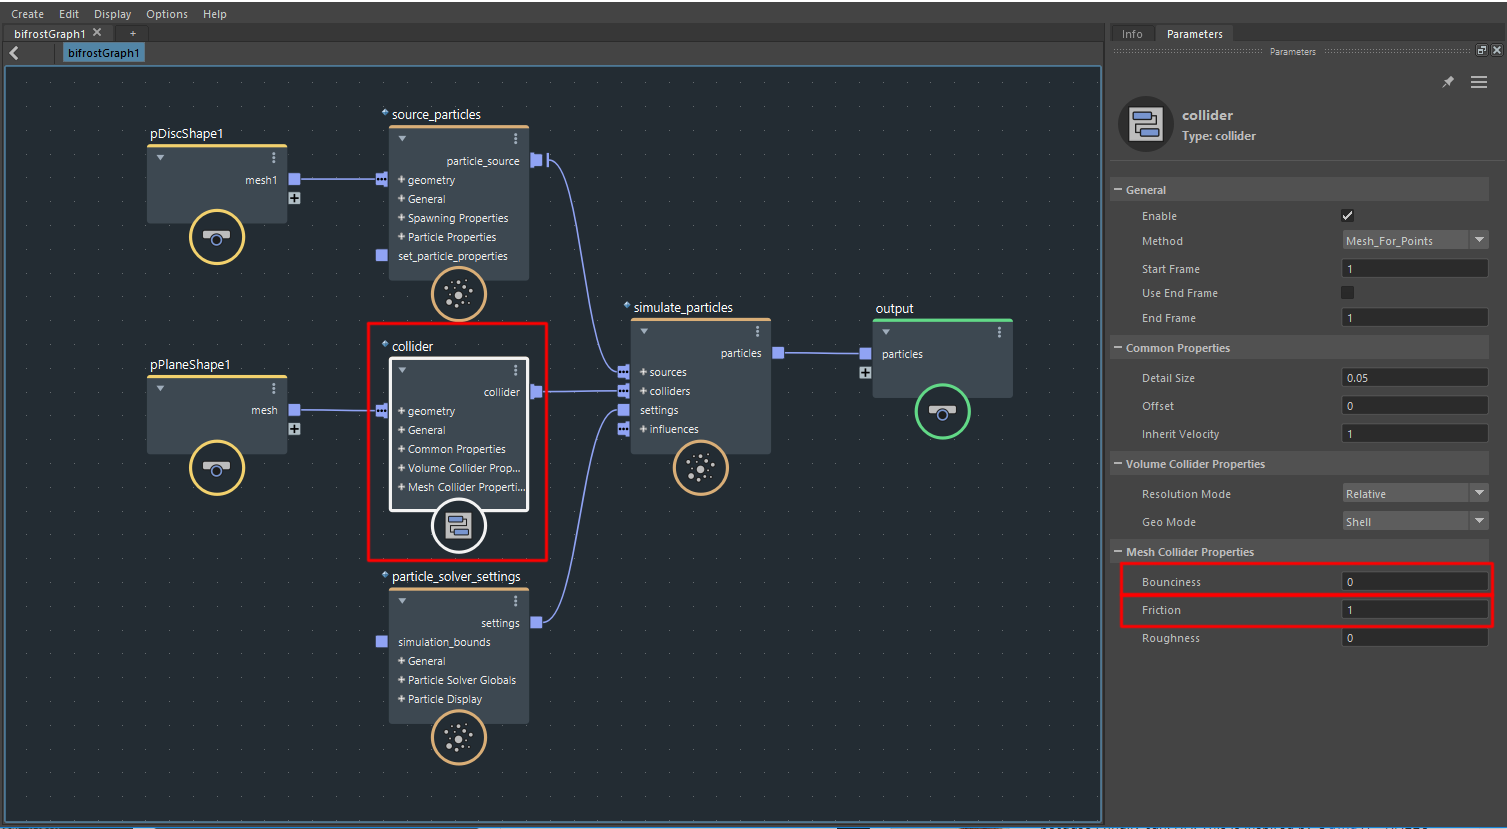Click the plus icon on pPlaneShape1 node
Viewport: 1507px width, 829px height.
coord(294,428)
